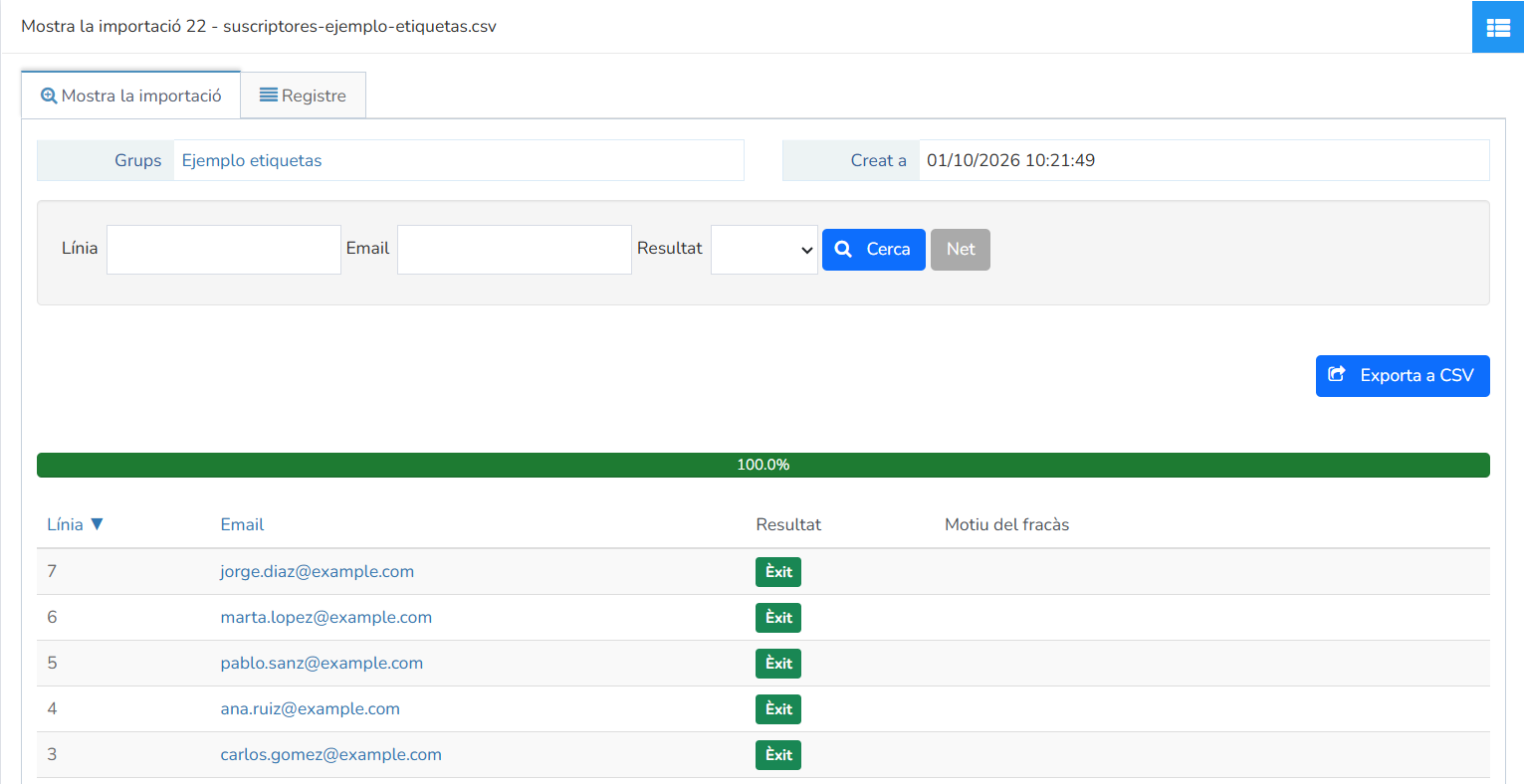Click the Resultat column header
The image size is (1524, 784).
pos(789,524)
